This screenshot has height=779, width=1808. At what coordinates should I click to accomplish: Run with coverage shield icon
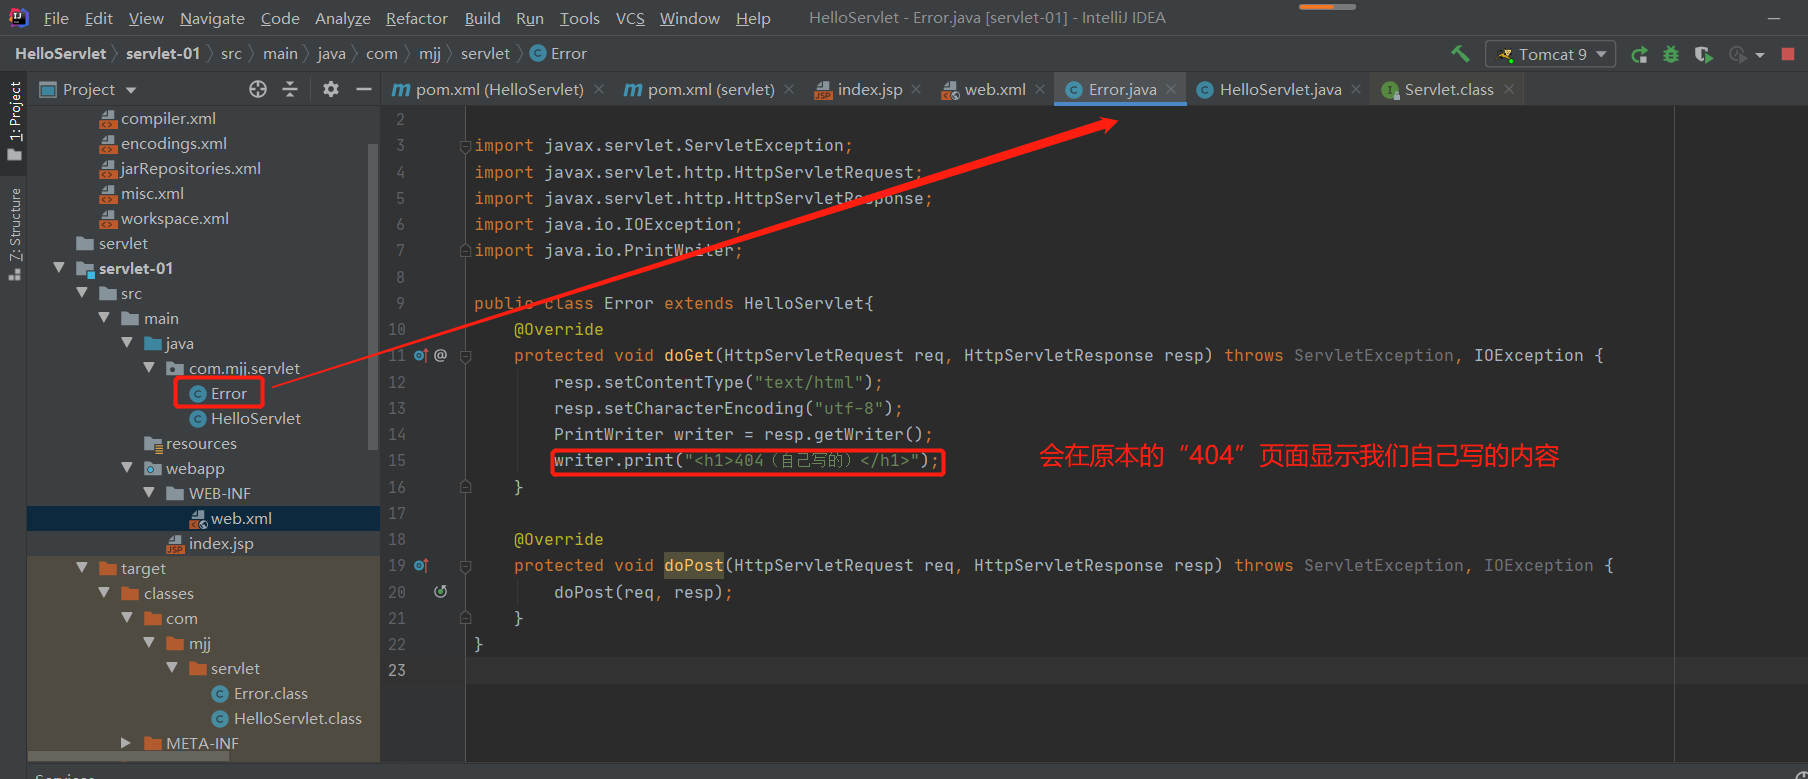click(1703, 54)
